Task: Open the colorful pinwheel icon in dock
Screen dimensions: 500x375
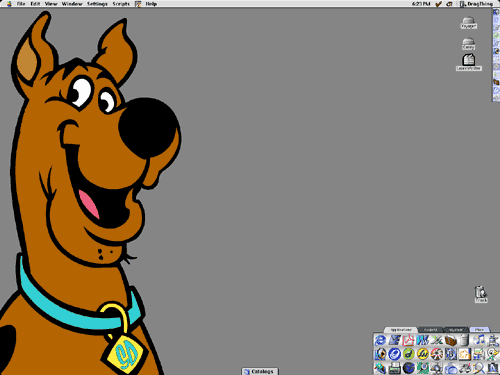Action: click(x=437, y=354)
